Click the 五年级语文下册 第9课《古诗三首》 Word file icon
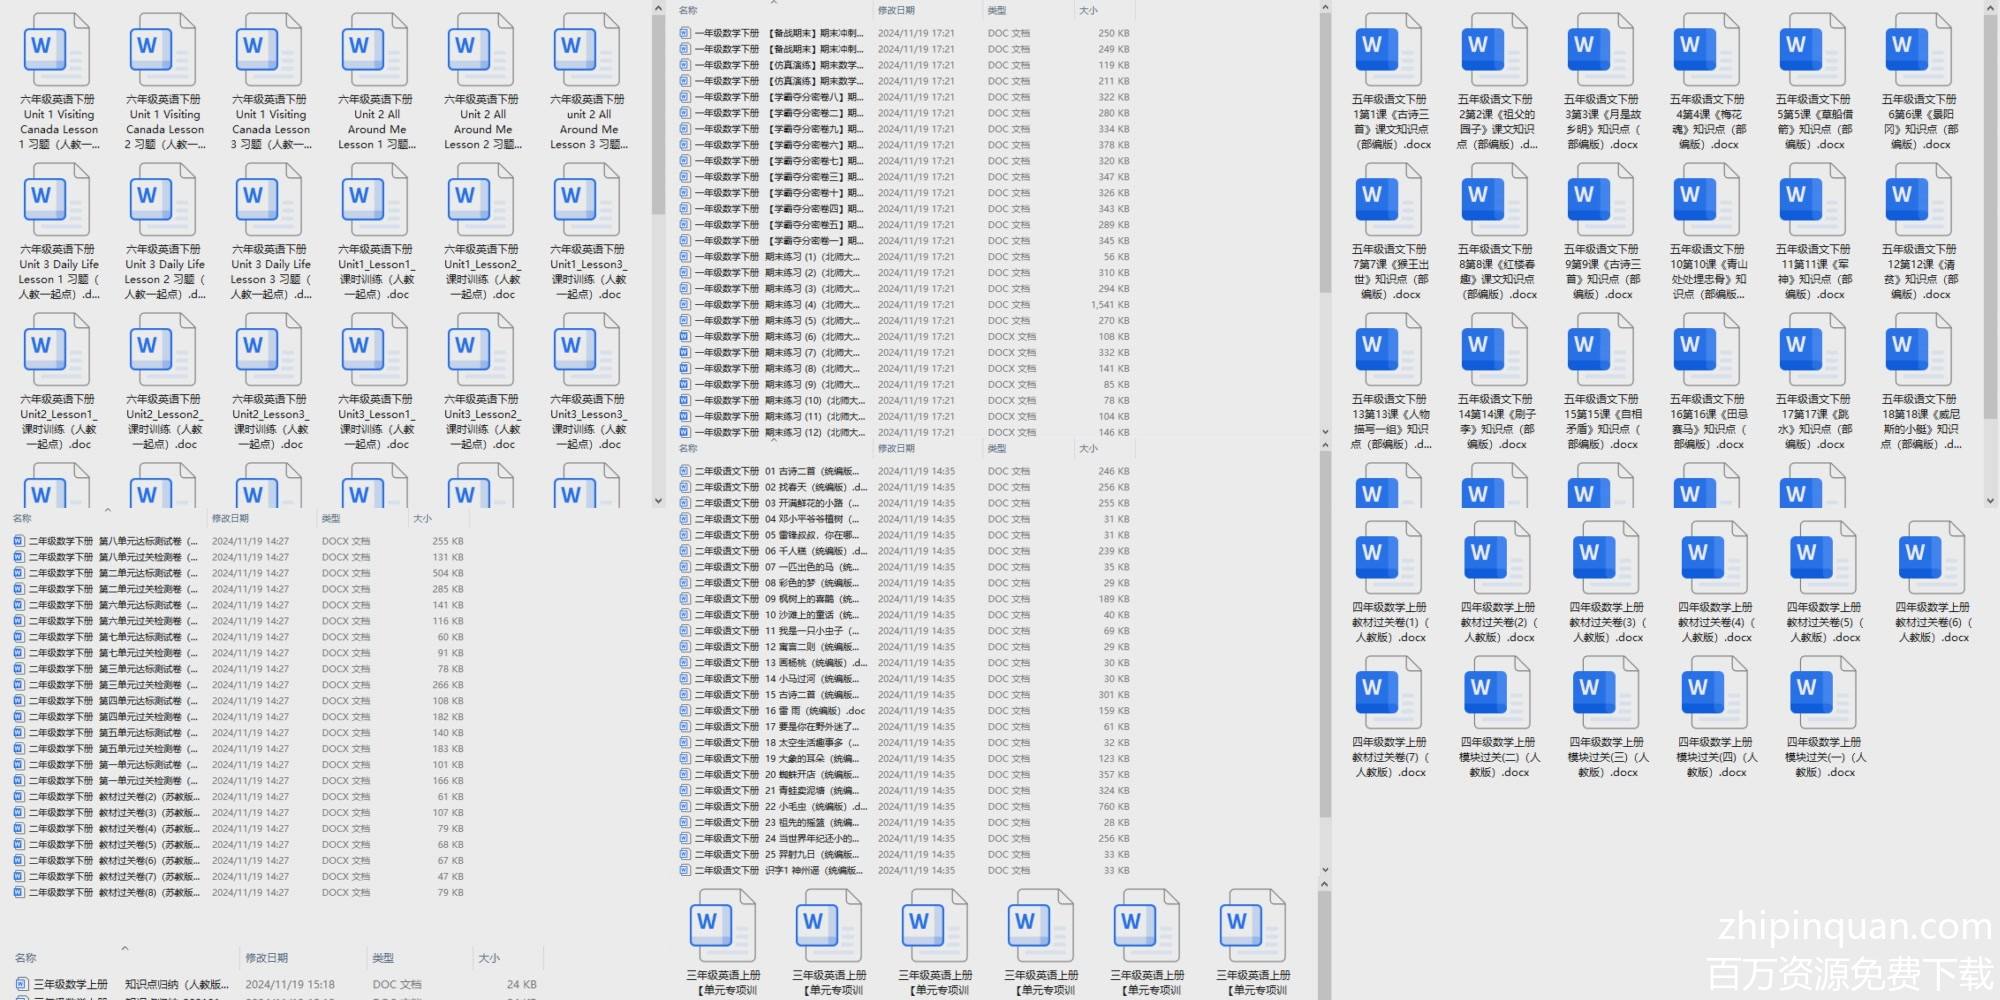2000x1000 pixels. tap(1600, 200)
